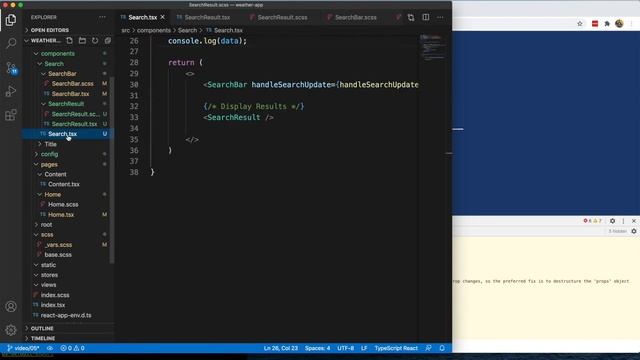Change indentation via Spaces: 4

tap(318, 348)
